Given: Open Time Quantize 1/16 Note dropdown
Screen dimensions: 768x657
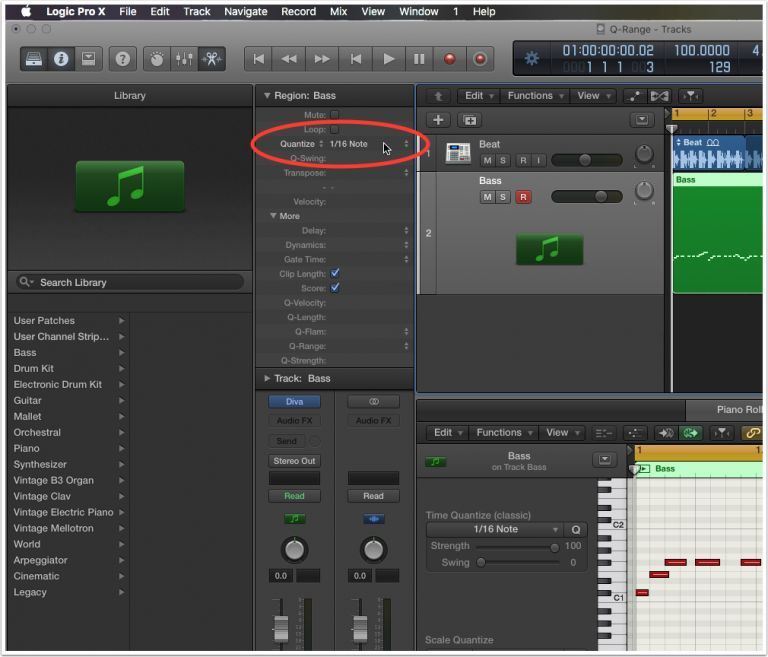Looking at the screenshot, I should pos(495,529).
